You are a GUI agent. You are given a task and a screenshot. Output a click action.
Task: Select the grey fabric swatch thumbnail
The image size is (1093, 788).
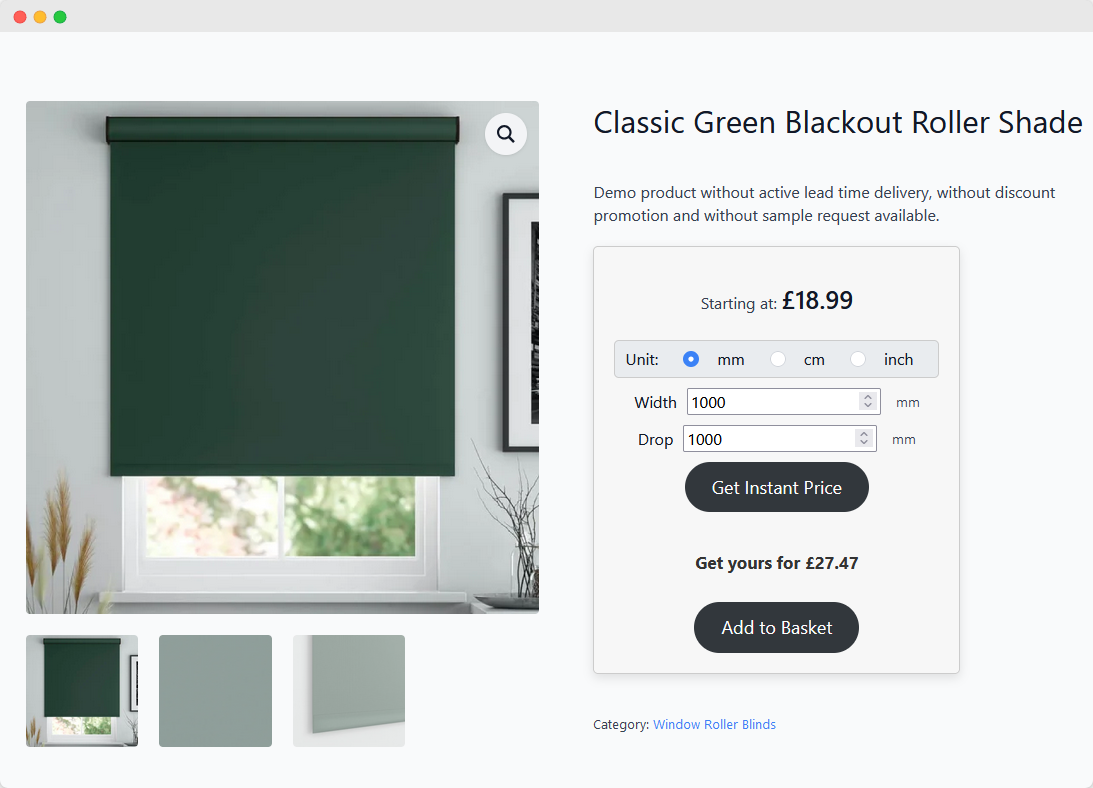point(215,691)
